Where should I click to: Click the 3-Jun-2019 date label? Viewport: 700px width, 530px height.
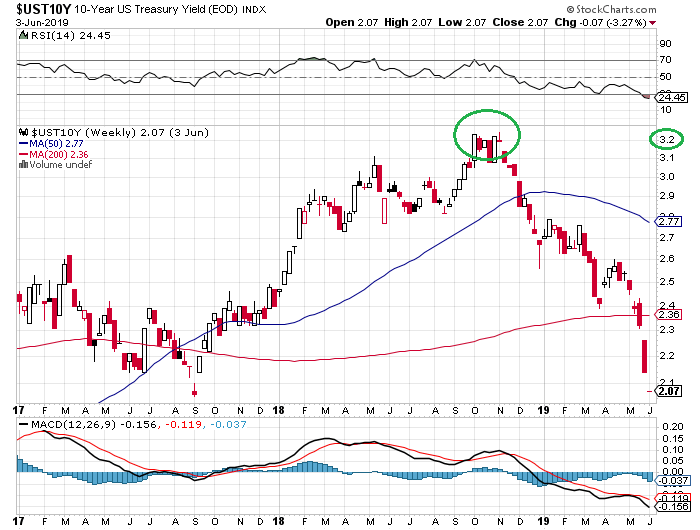click(42, 22)
